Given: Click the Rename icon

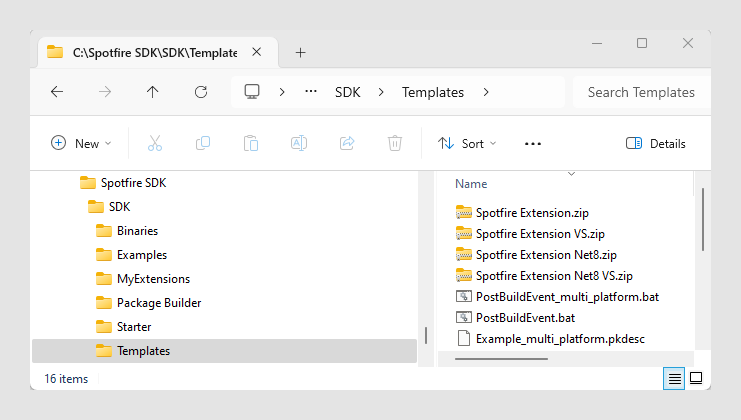Looking at the screenshot, I should tap(298, 143).
